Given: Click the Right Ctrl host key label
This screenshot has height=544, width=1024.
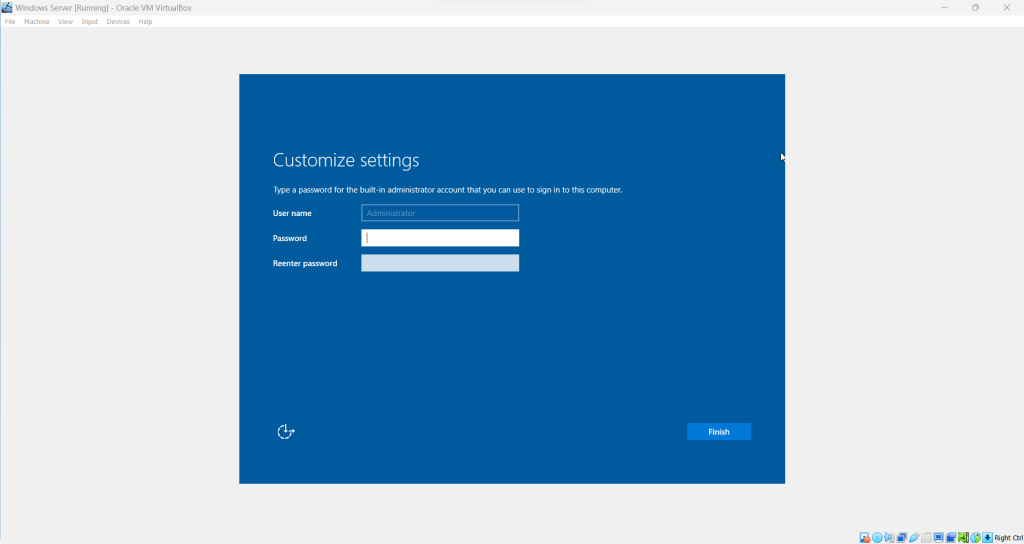Looking at the screenshot, I should point(1009,538).
